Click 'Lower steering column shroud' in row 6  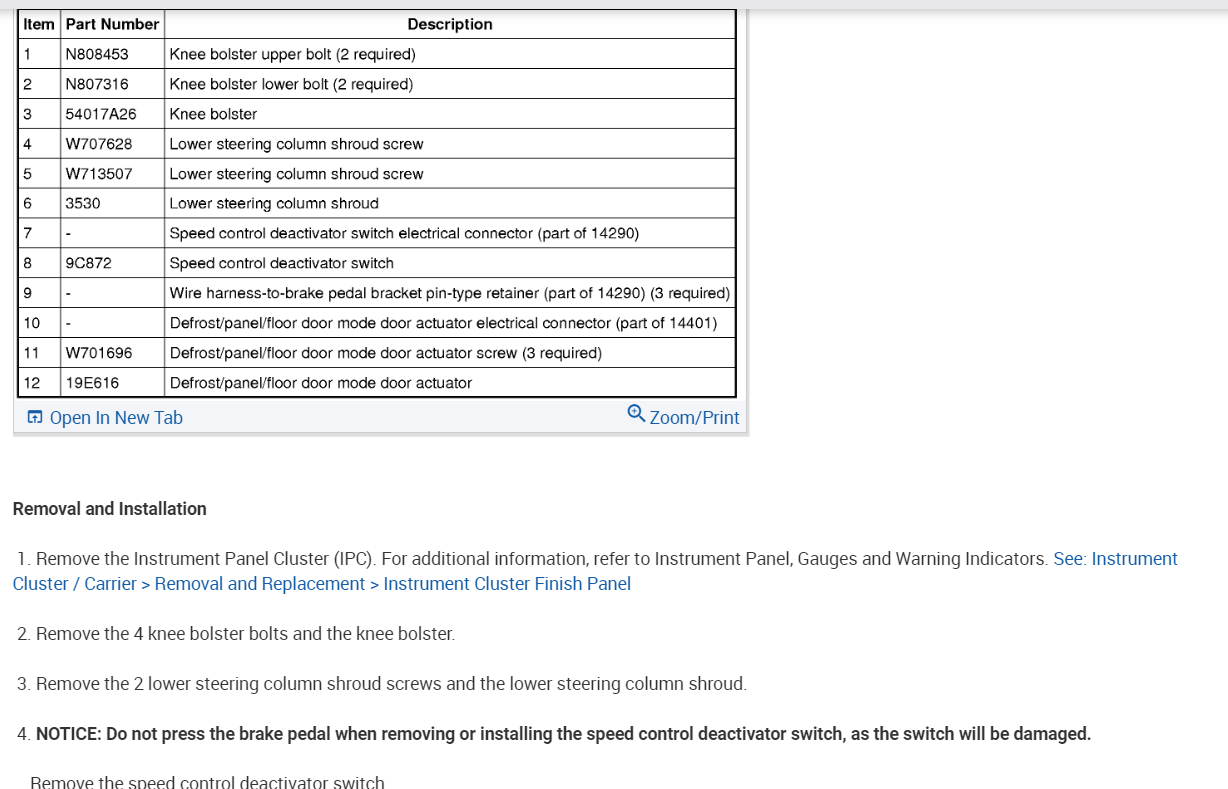pyautogui.click(x=274, y=203)
